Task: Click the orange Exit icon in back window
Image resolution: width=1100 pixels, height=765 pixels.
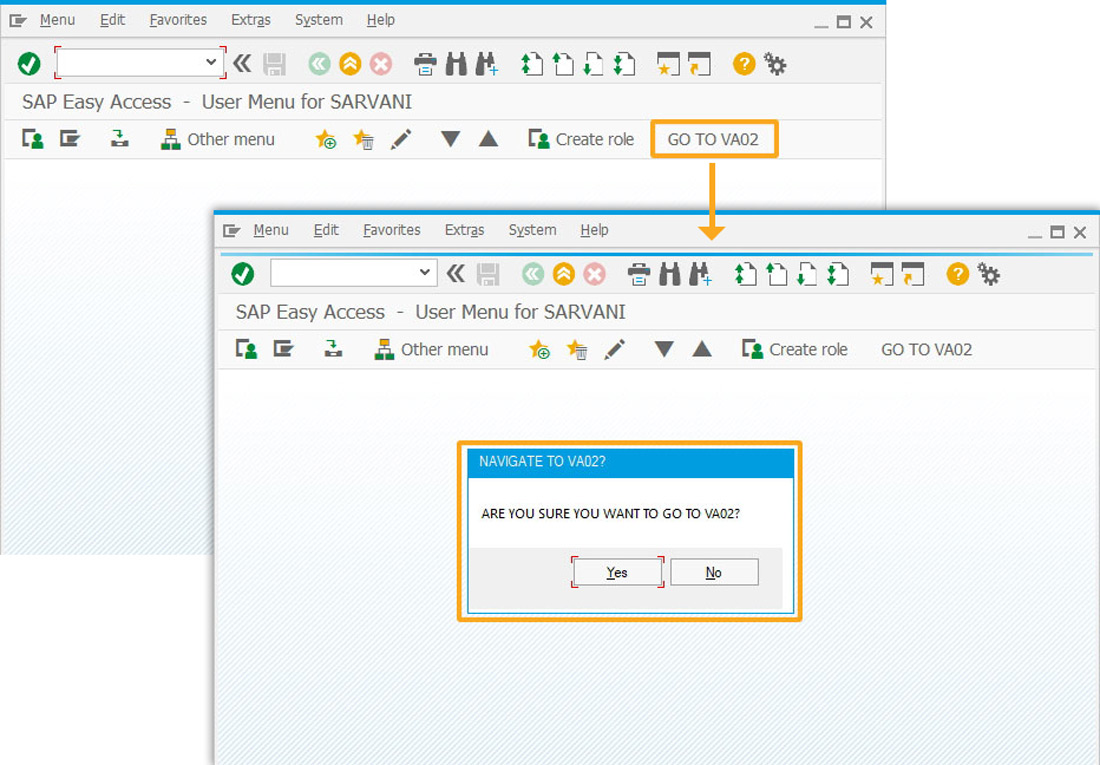Action: coord(350,65)
